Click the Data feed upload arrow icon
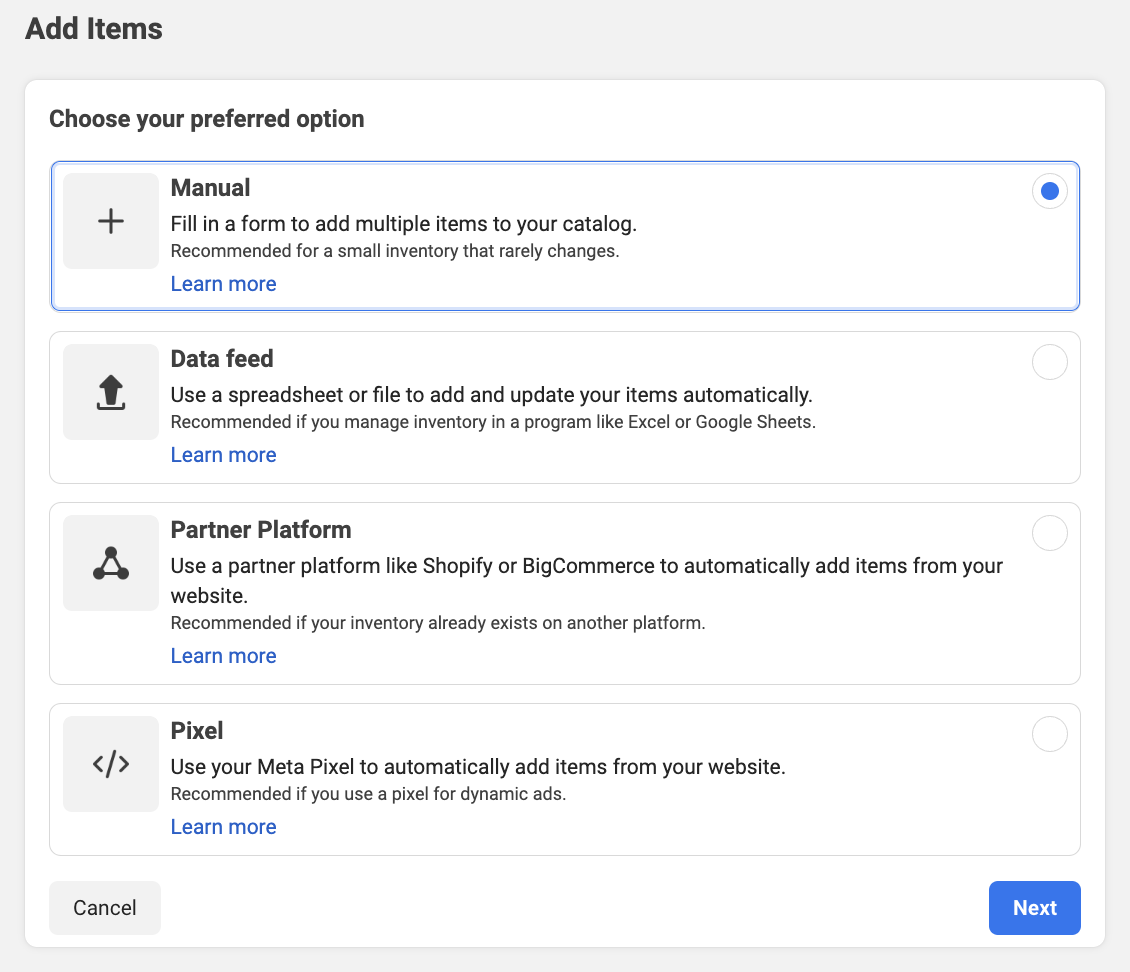Image resolution: width=1130 pixels, height=972 pixels. [x=111, y=392]
